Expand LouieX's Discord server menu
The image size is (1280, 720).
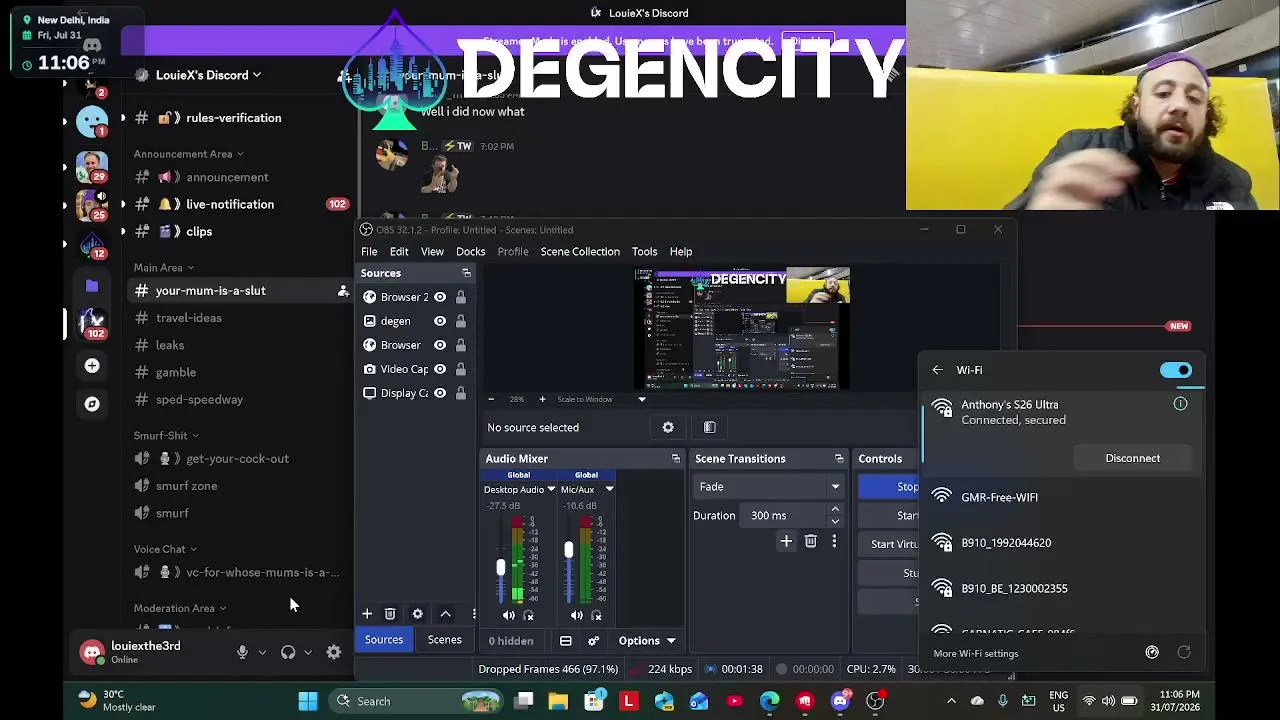pos(210,75)
